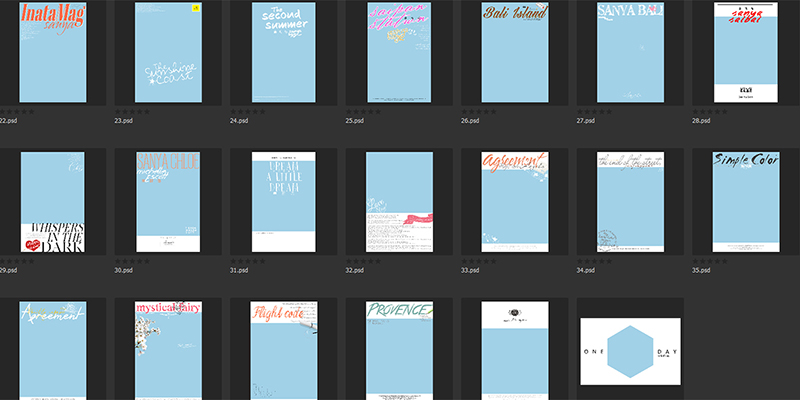Viewport: 800px width, 400px height.
Task: Rate 24.psd using its star row
Action: pos(248,111)
